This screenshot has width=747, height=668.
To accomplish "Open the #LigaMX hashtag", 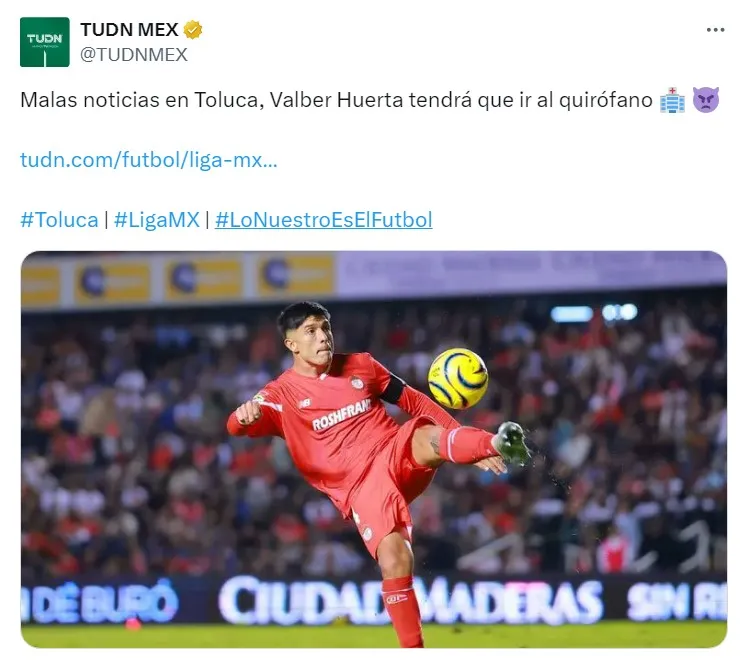I will pos(157,220).
